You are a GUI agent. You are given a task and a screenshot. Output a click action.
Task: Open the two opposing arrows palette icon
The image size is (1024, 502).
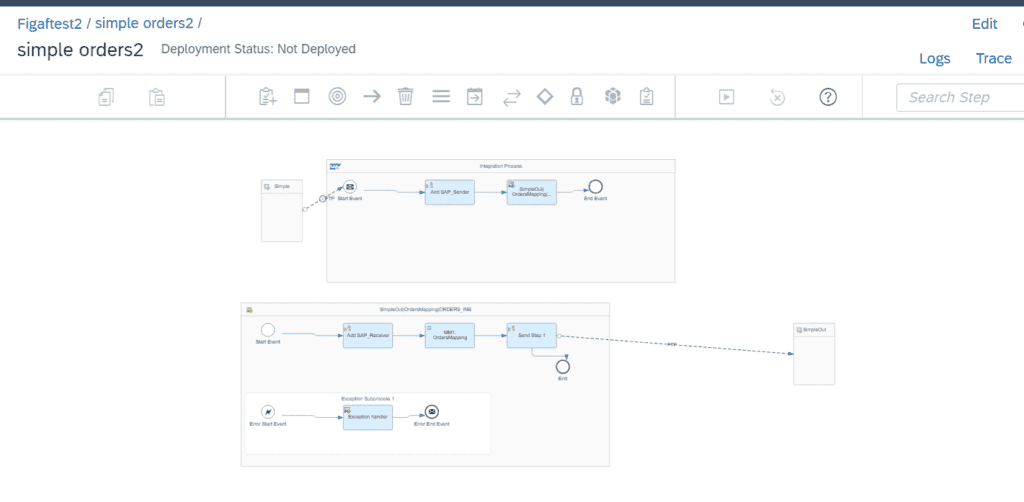click(x=511, y=97)
